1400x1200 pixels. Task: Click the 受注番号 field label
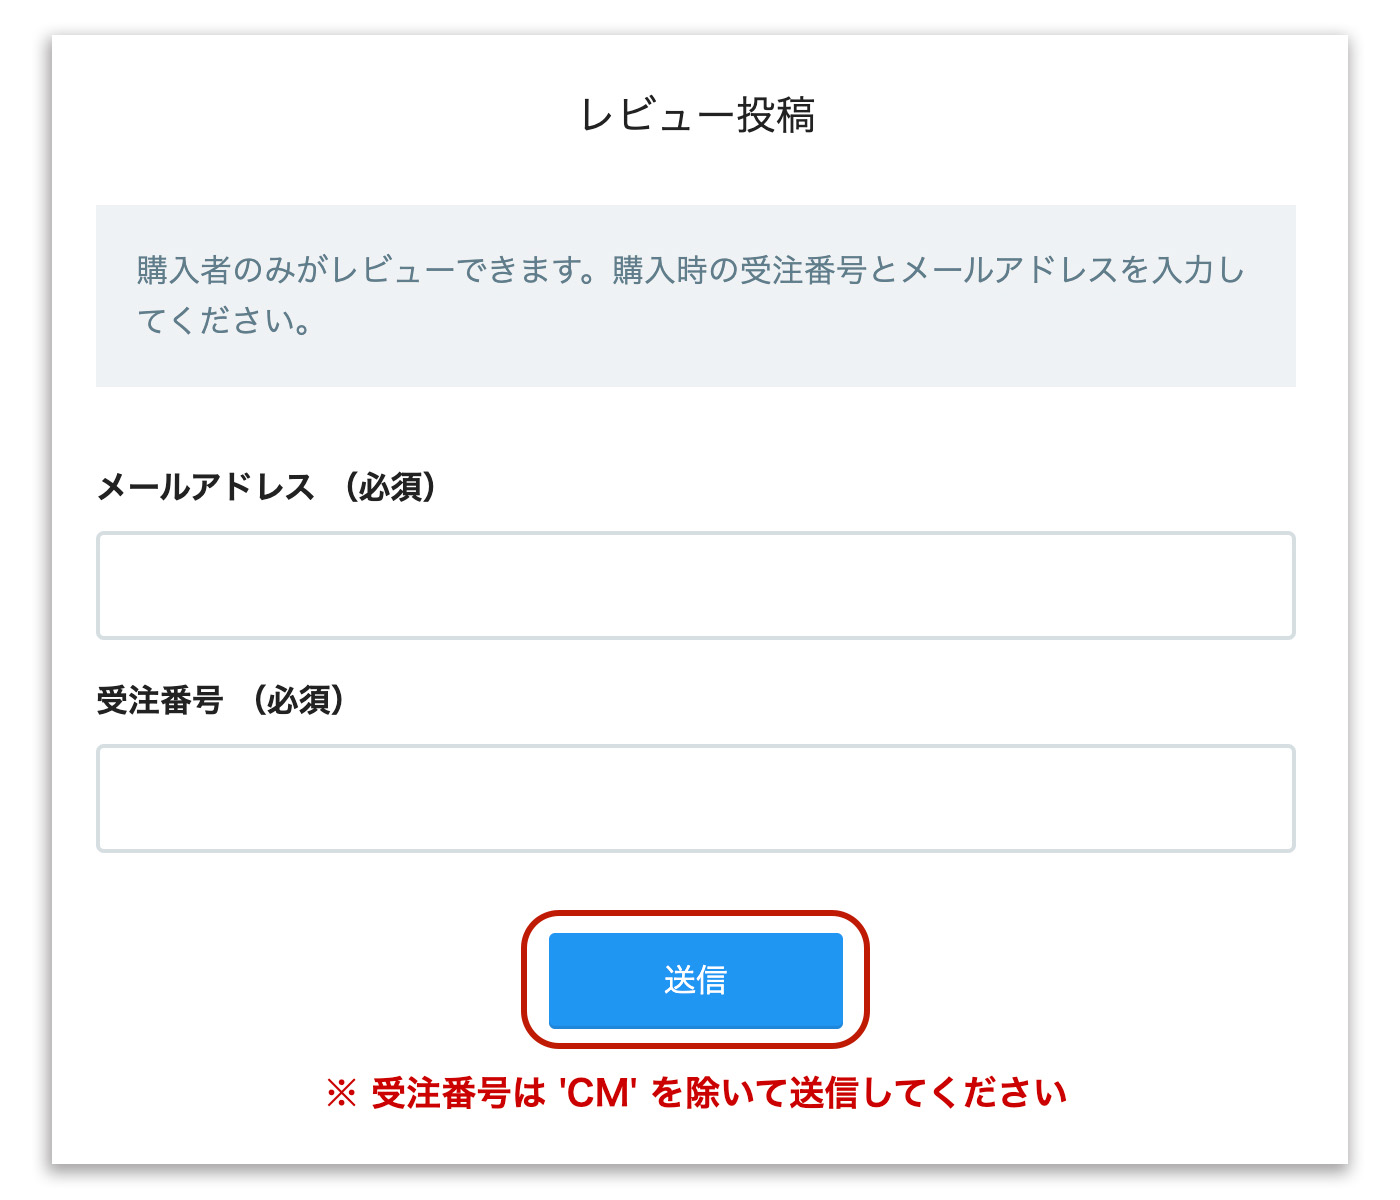pyautogui.click(x=160, y=700)
